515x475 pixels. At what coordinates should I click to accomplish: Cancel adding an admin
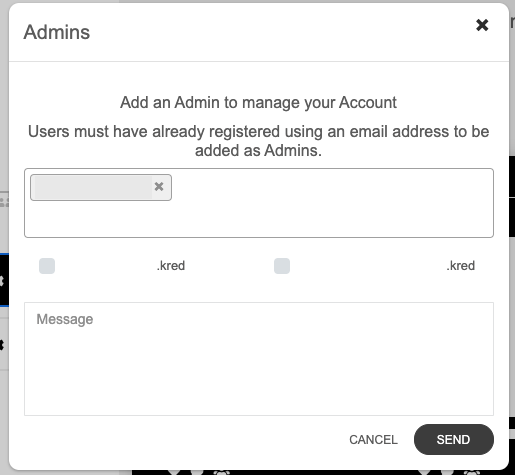click(x=373, y=440)
